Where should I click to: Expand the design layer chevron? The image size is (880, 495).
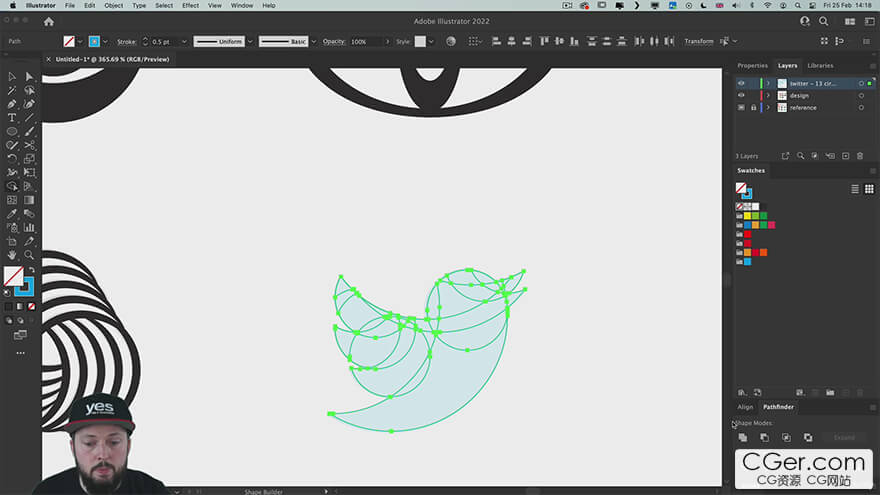pos(768,95)
